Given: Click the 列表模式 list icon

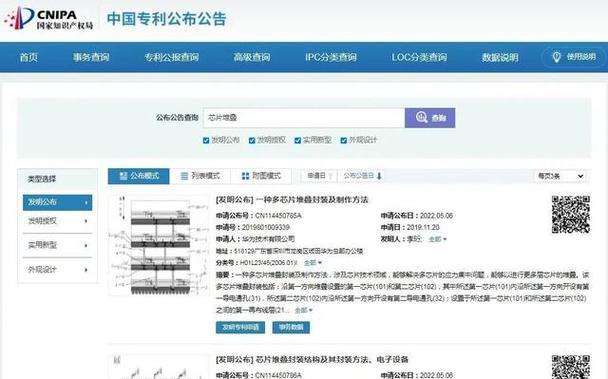Looking at the screenshot, I should [185, 176].
